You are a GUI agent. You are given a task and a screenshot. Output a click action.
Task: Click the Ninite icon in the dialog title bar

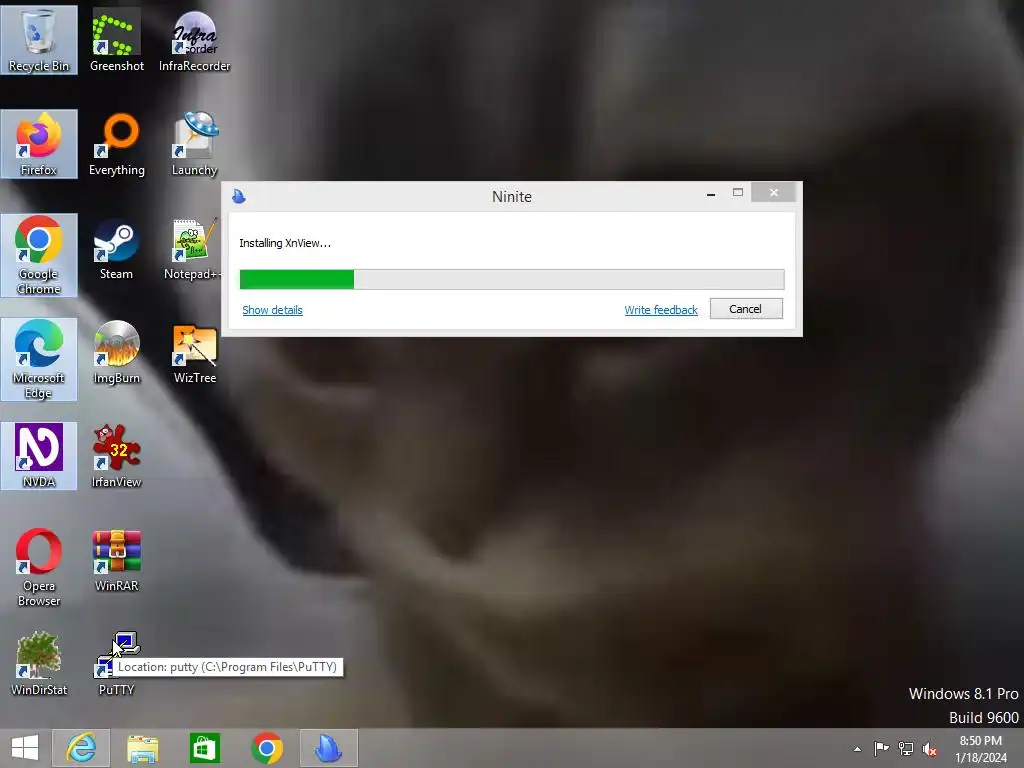238,196
